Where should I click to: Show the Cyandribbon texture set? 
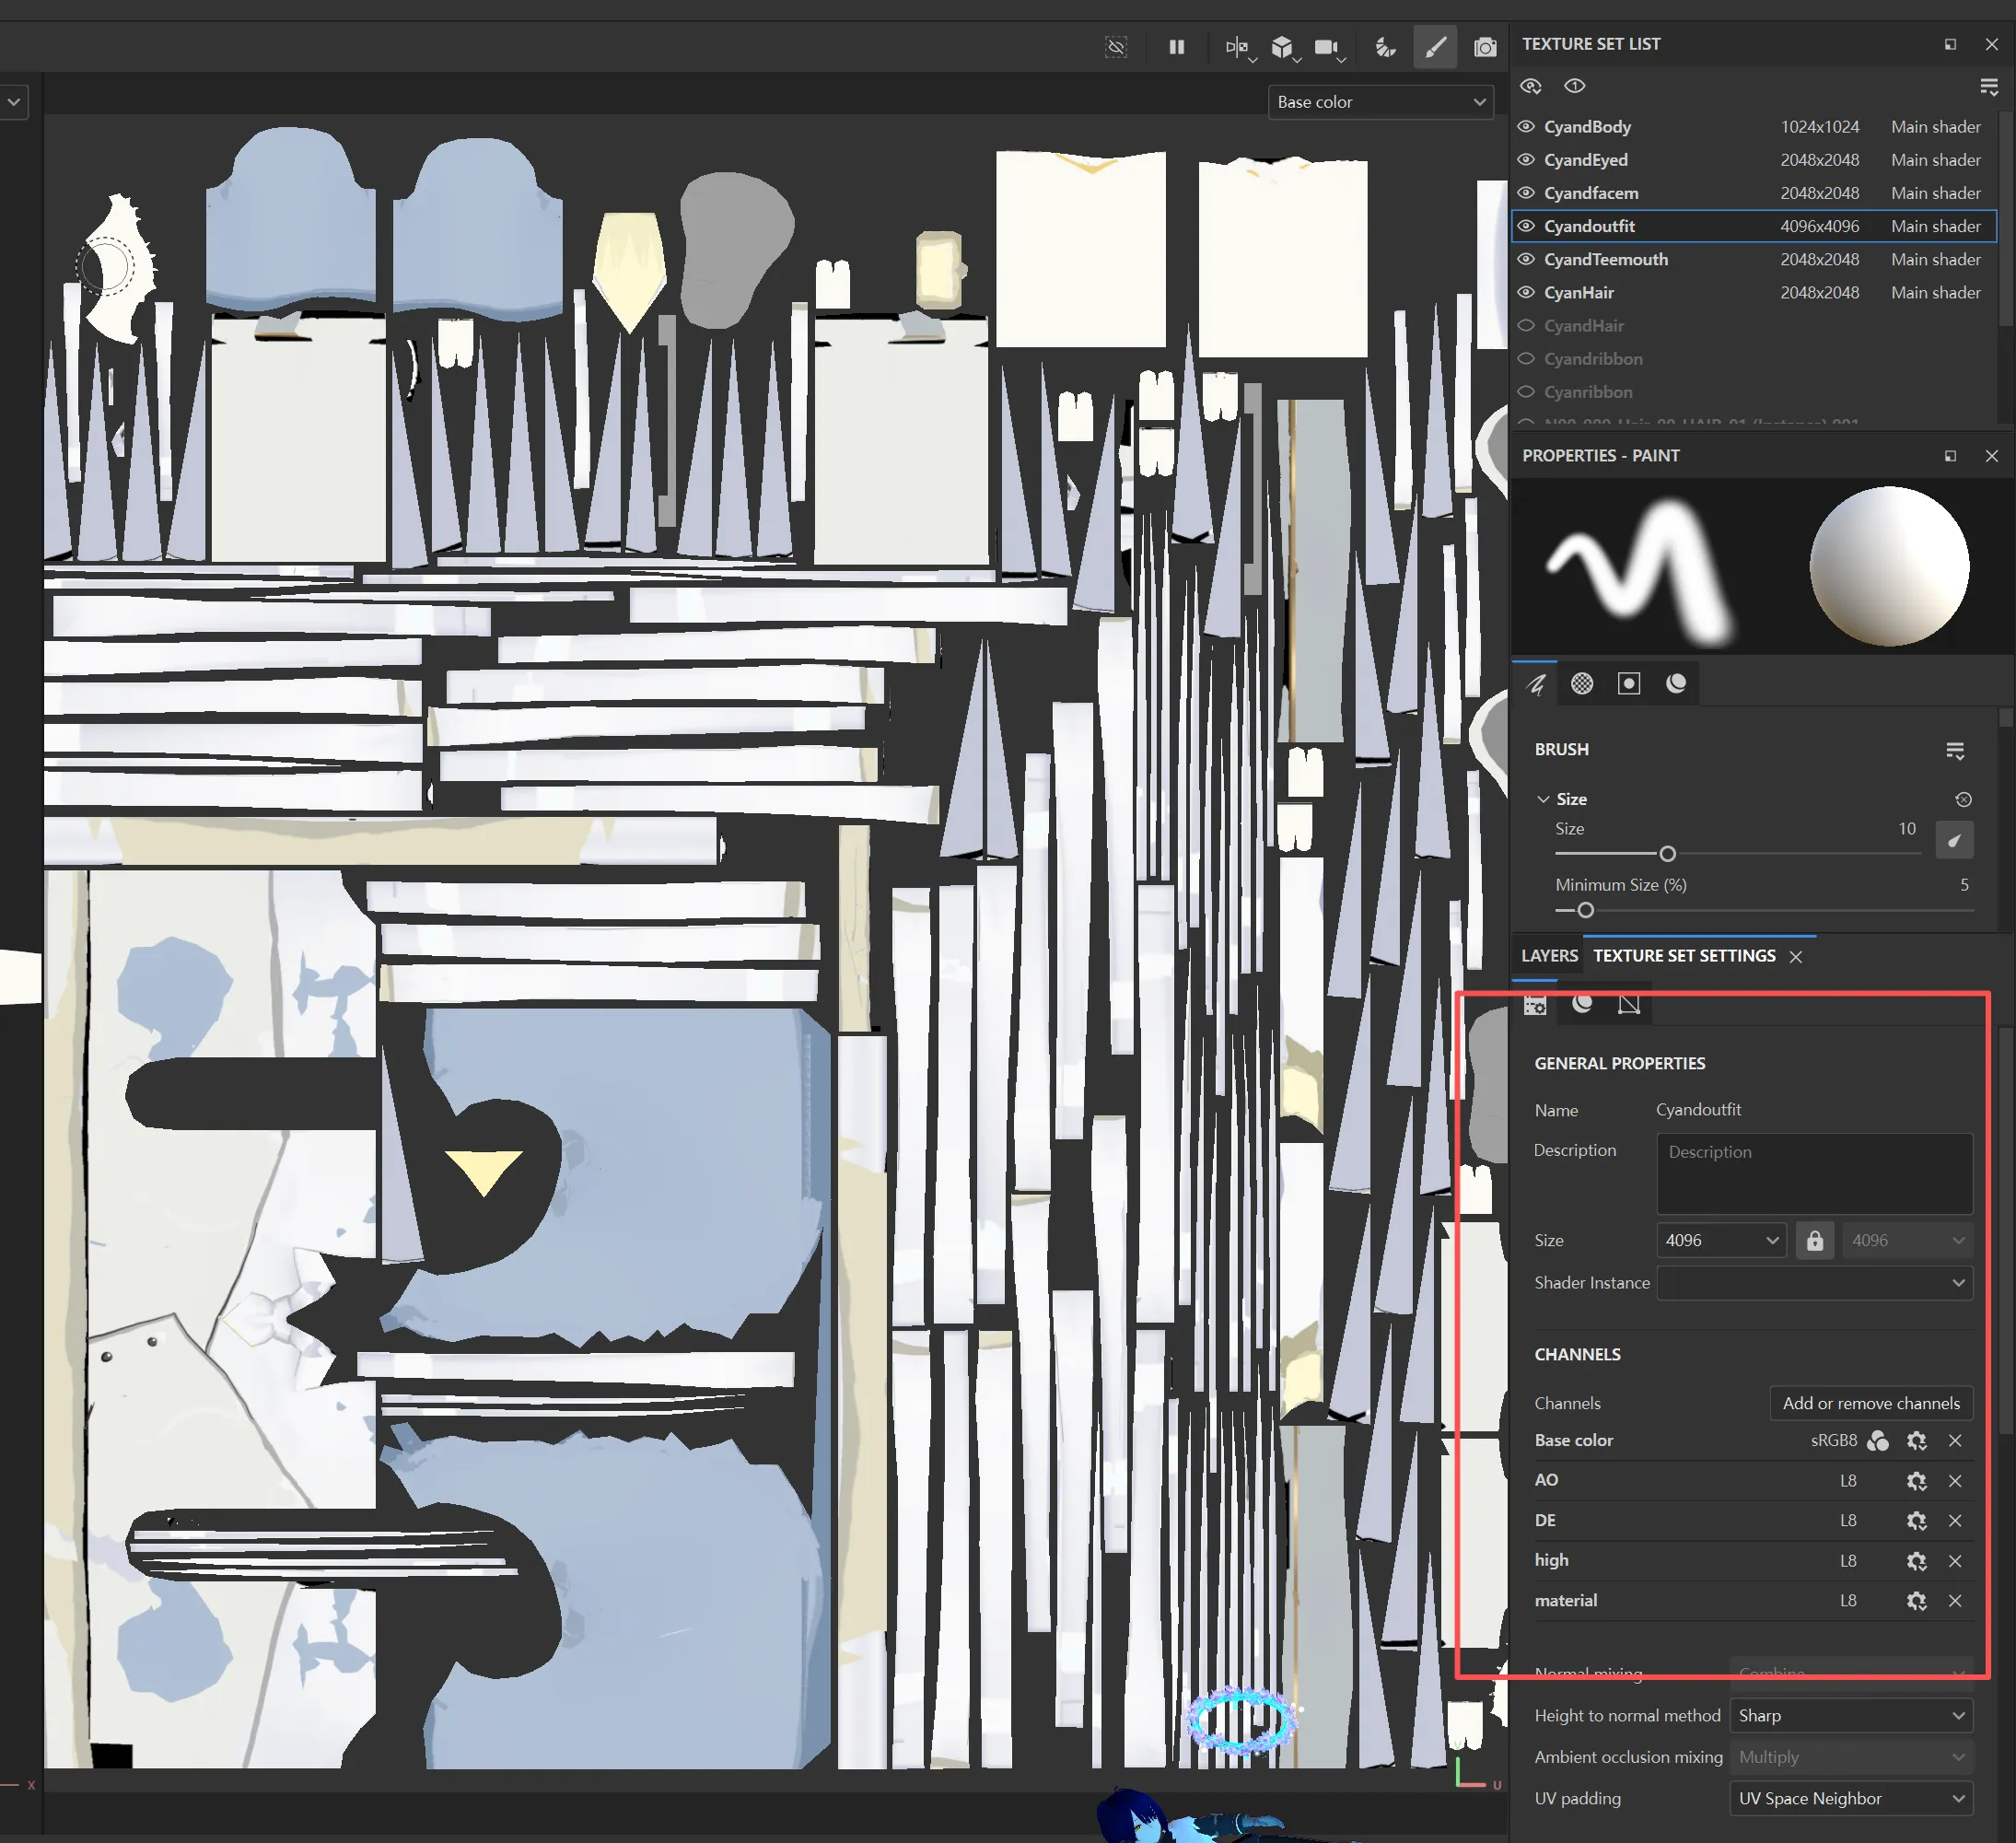pyautogui.click(x=1526, y=359)
